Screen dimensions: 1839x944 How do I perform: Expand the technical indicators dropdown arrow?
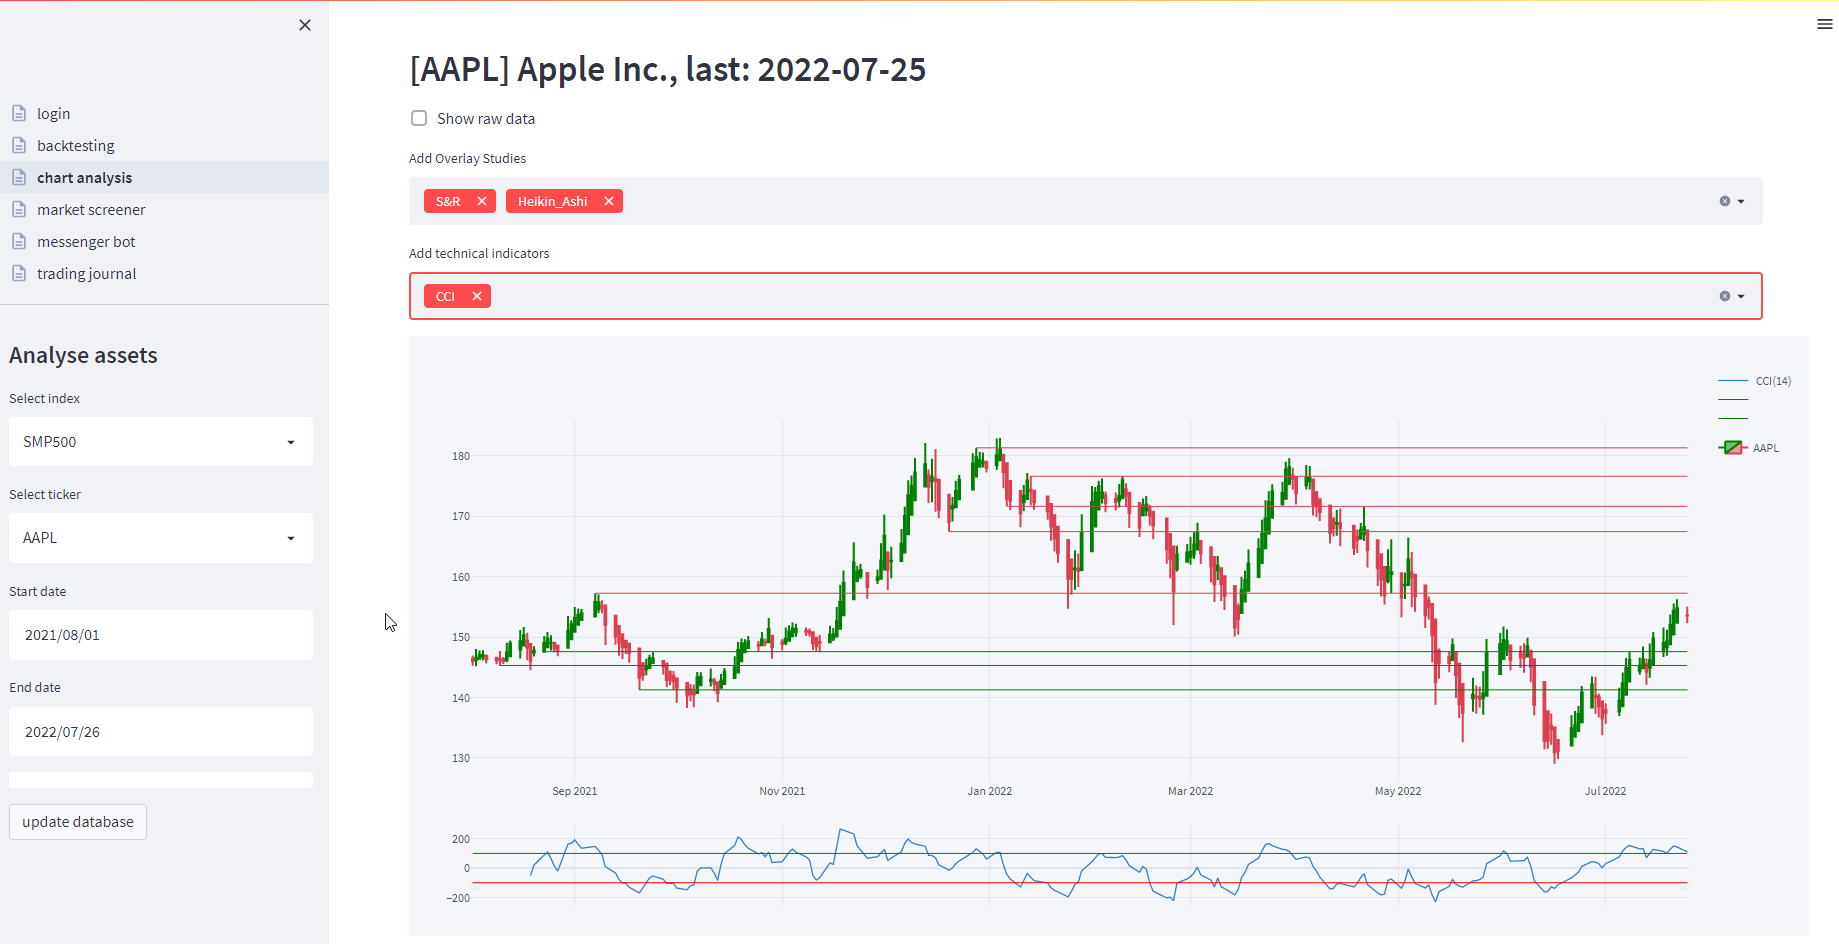tap(1741, 296)
